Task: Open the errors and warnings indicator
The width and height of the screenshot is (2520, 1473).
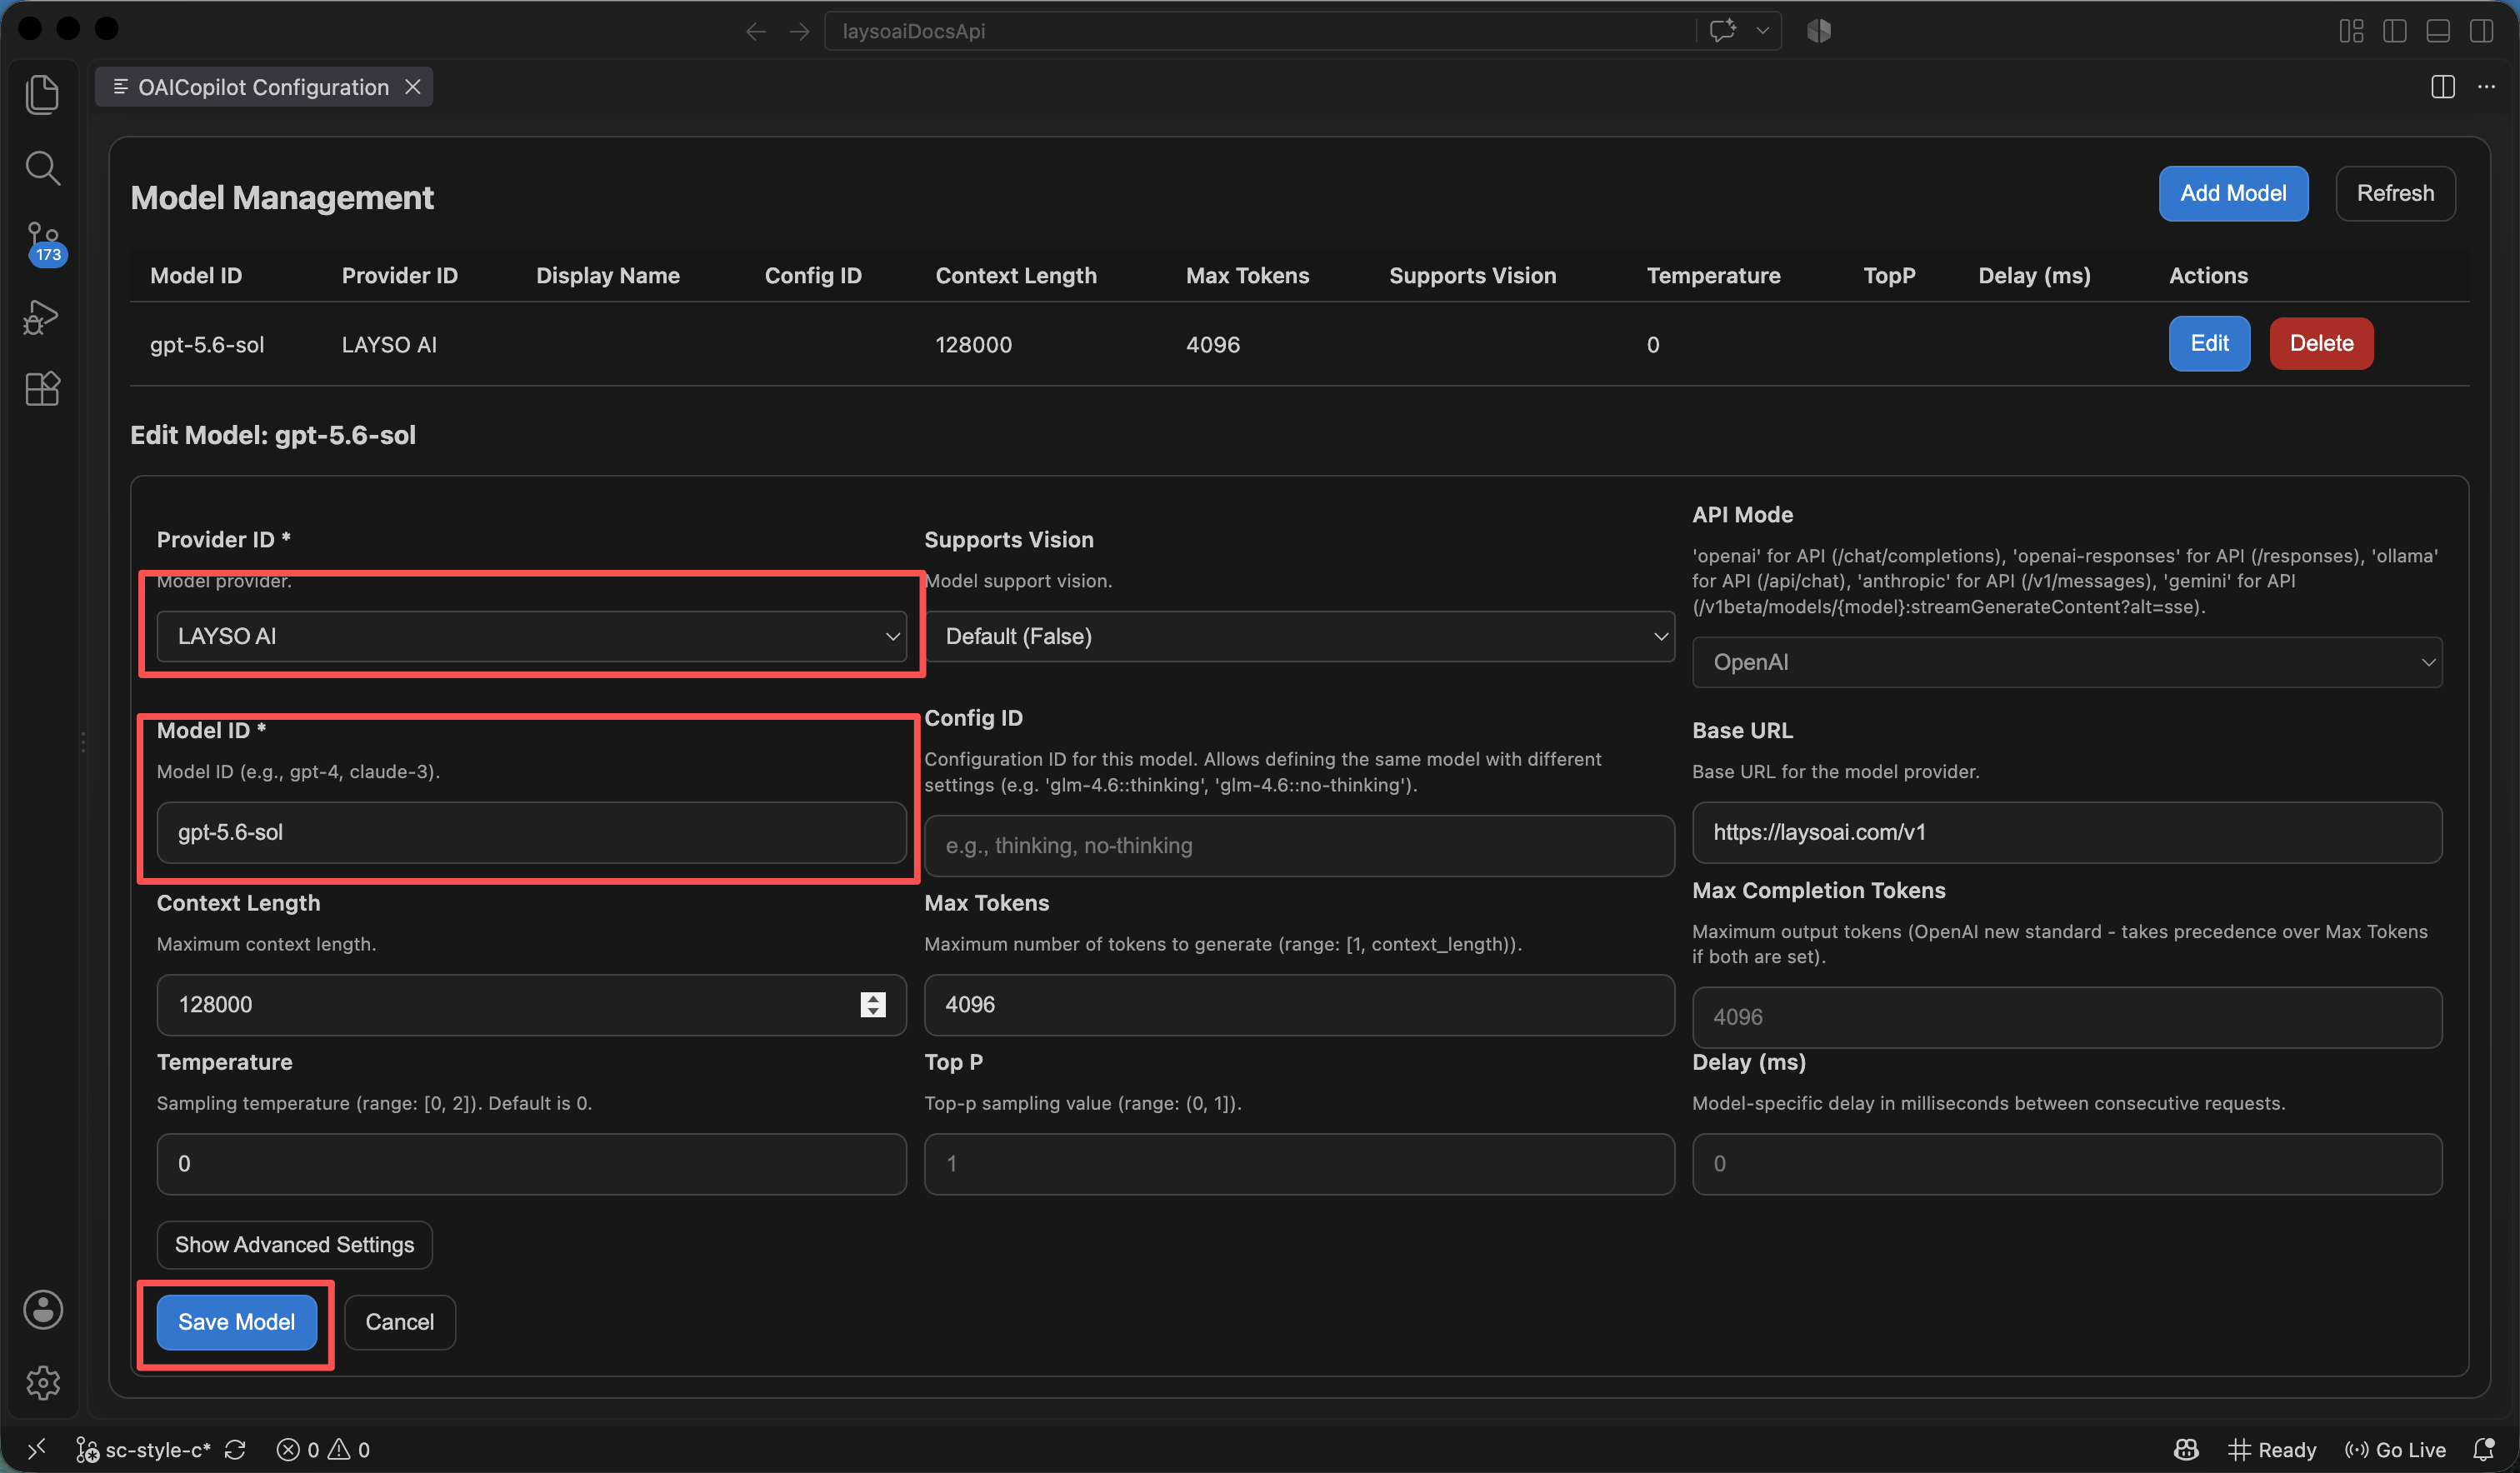Action: click(324, 1449)
